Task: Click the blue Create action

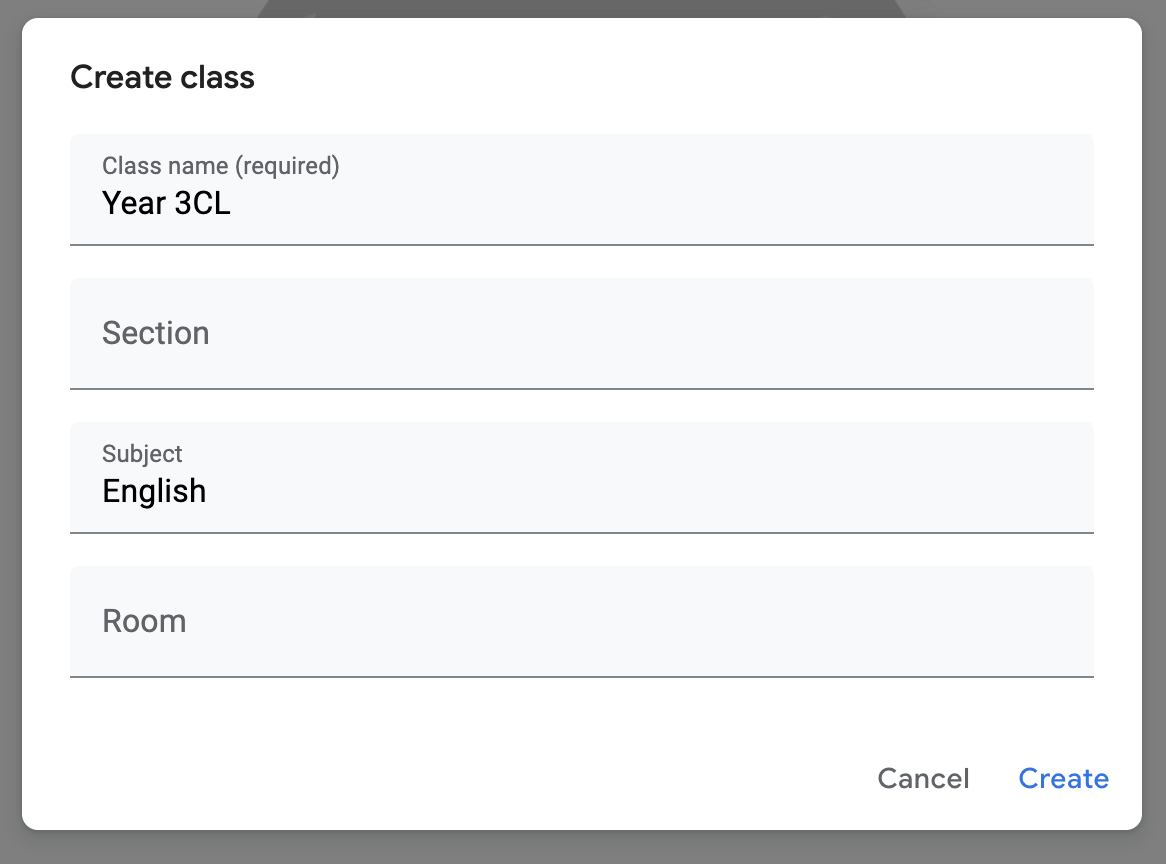Action: point(1063,778)
